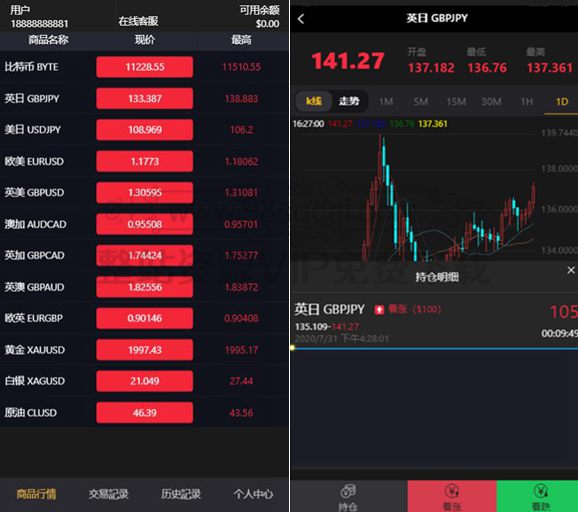Select the 原油 CLUSD product name

pyautogui.click(x=31, y=412)
